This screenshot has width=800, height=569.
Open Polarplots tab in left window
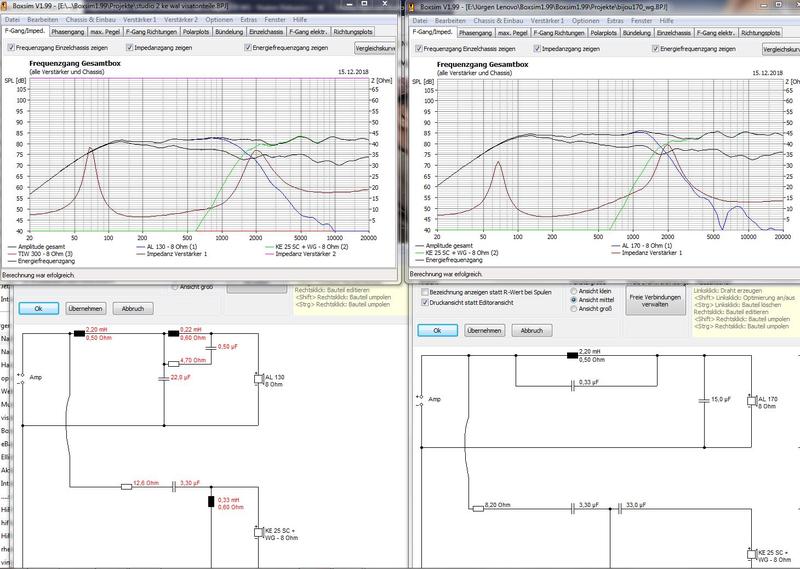(x=196, y=32)
